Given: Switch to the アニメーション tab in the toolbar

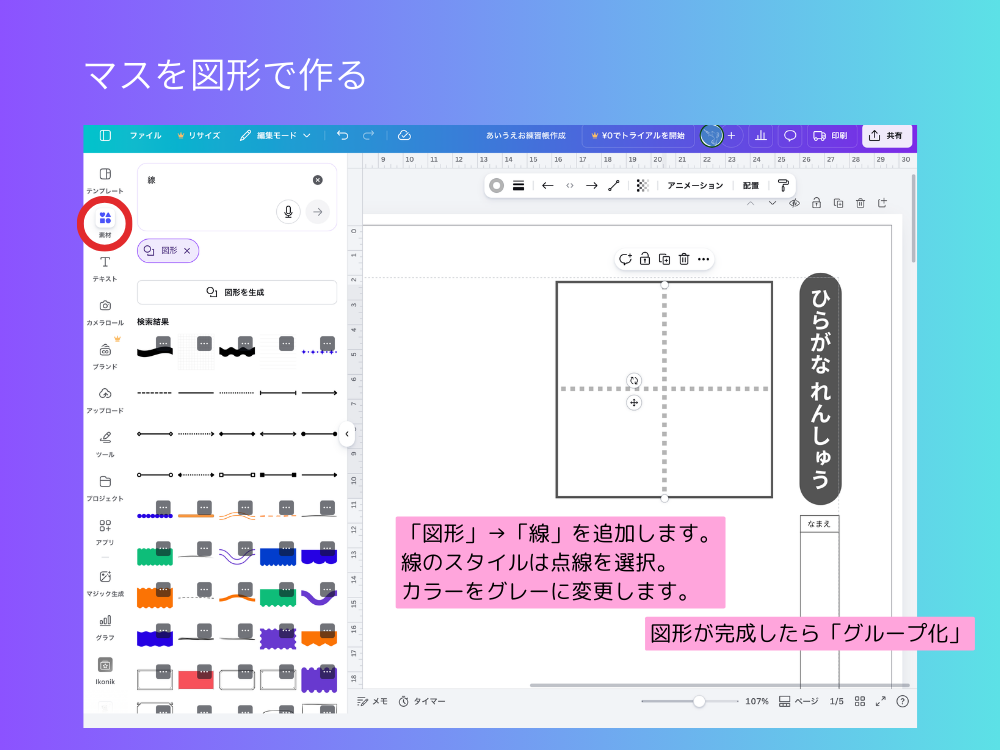Looking at the screenshot, I should coord(696,186).
